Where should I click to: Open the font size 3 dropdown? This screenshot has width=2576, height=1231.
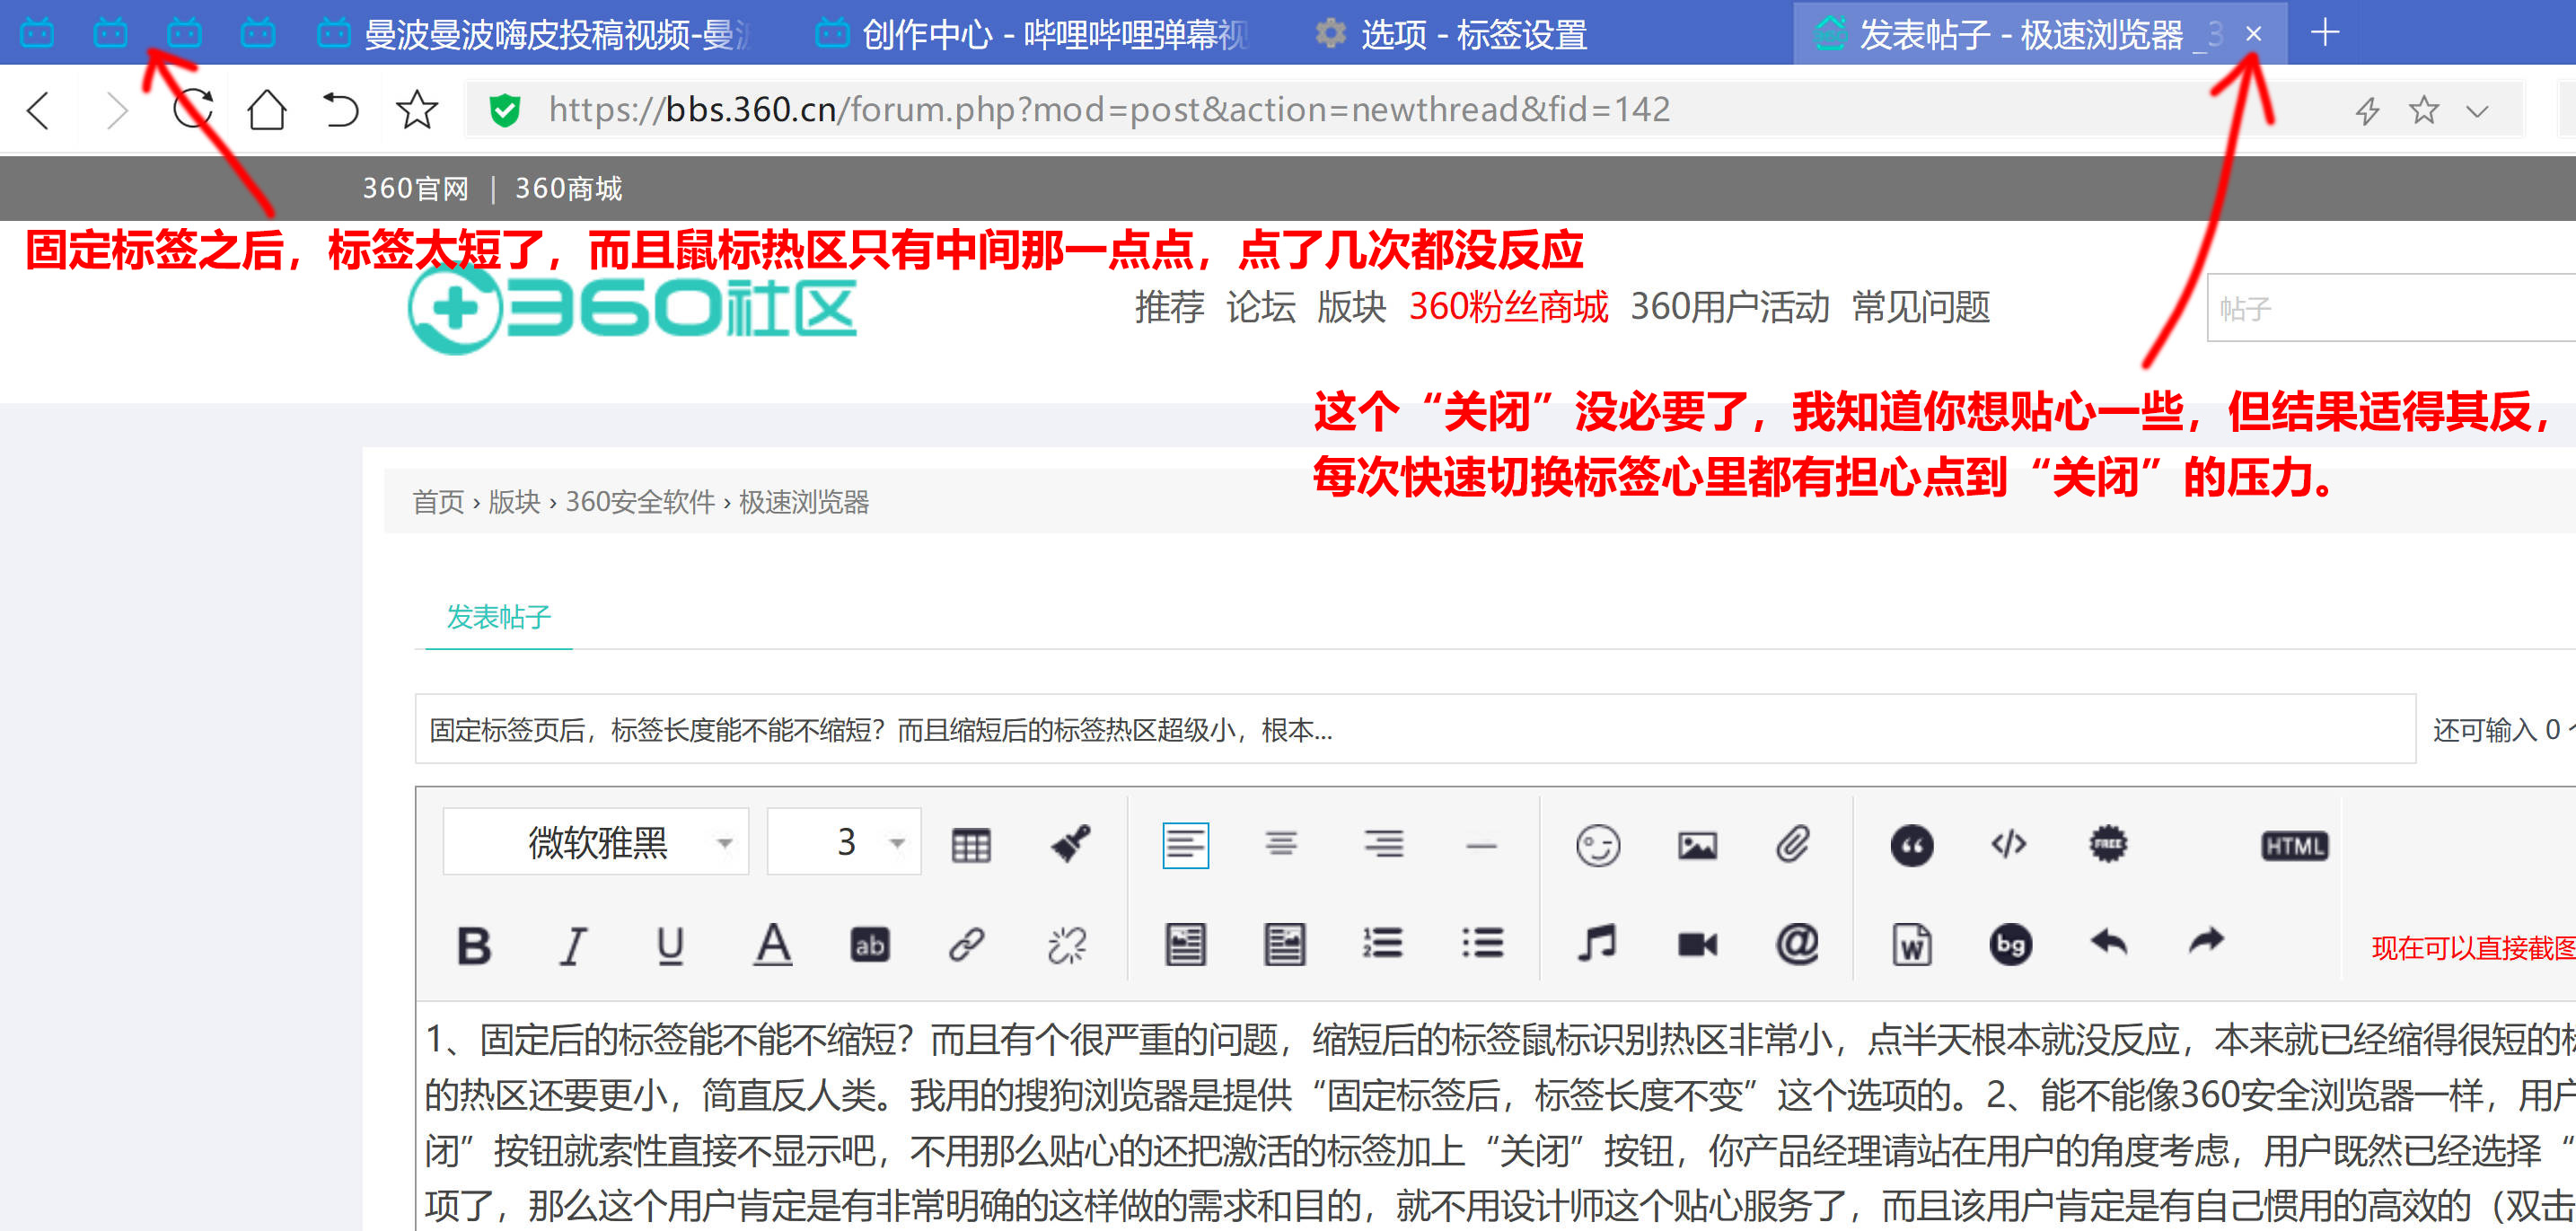click(x=843, y=842)
